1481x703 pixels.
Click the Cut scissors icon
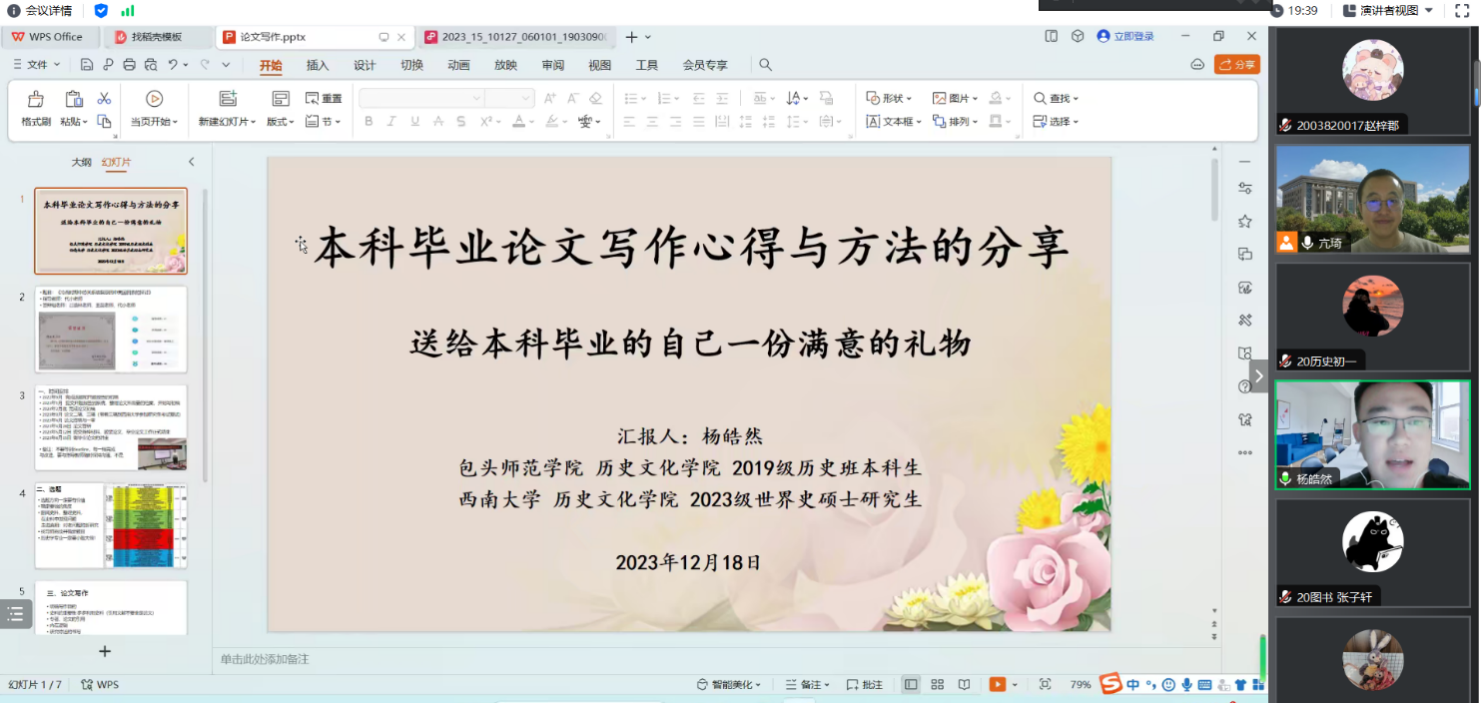click(104, 99)
